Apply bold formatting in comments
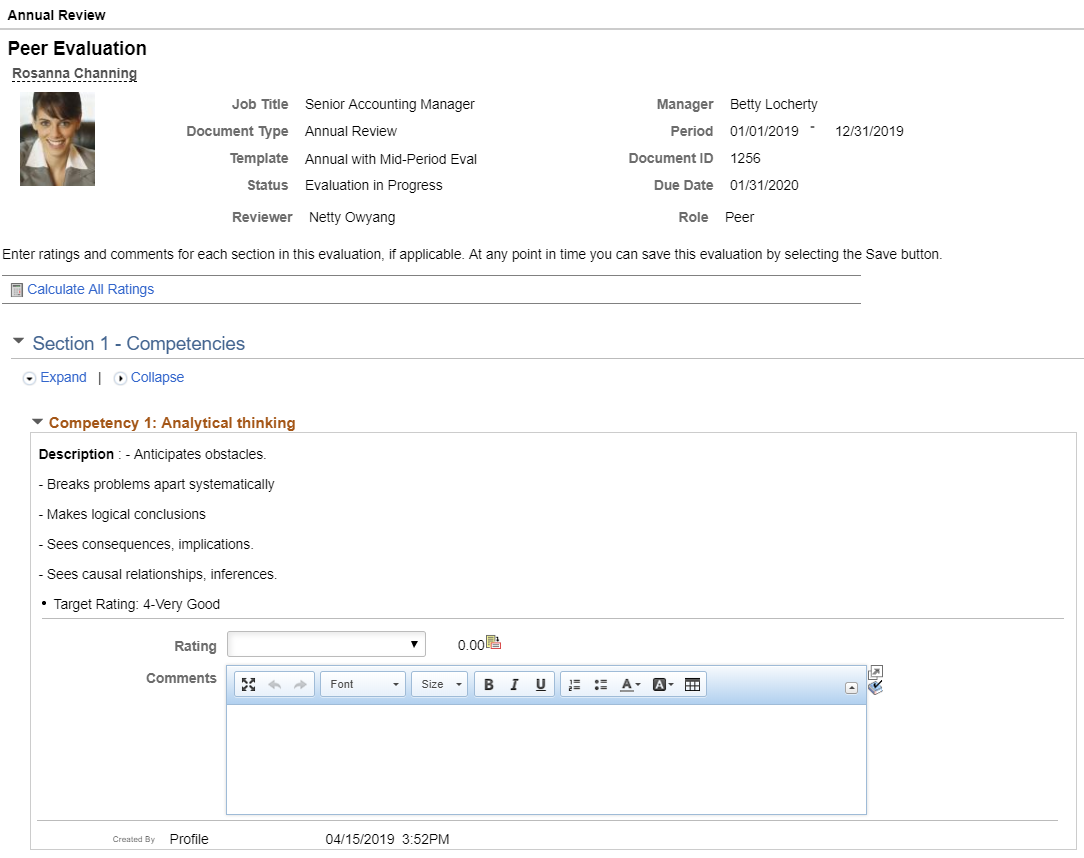 pyautogui.click(x=489, y=684)
